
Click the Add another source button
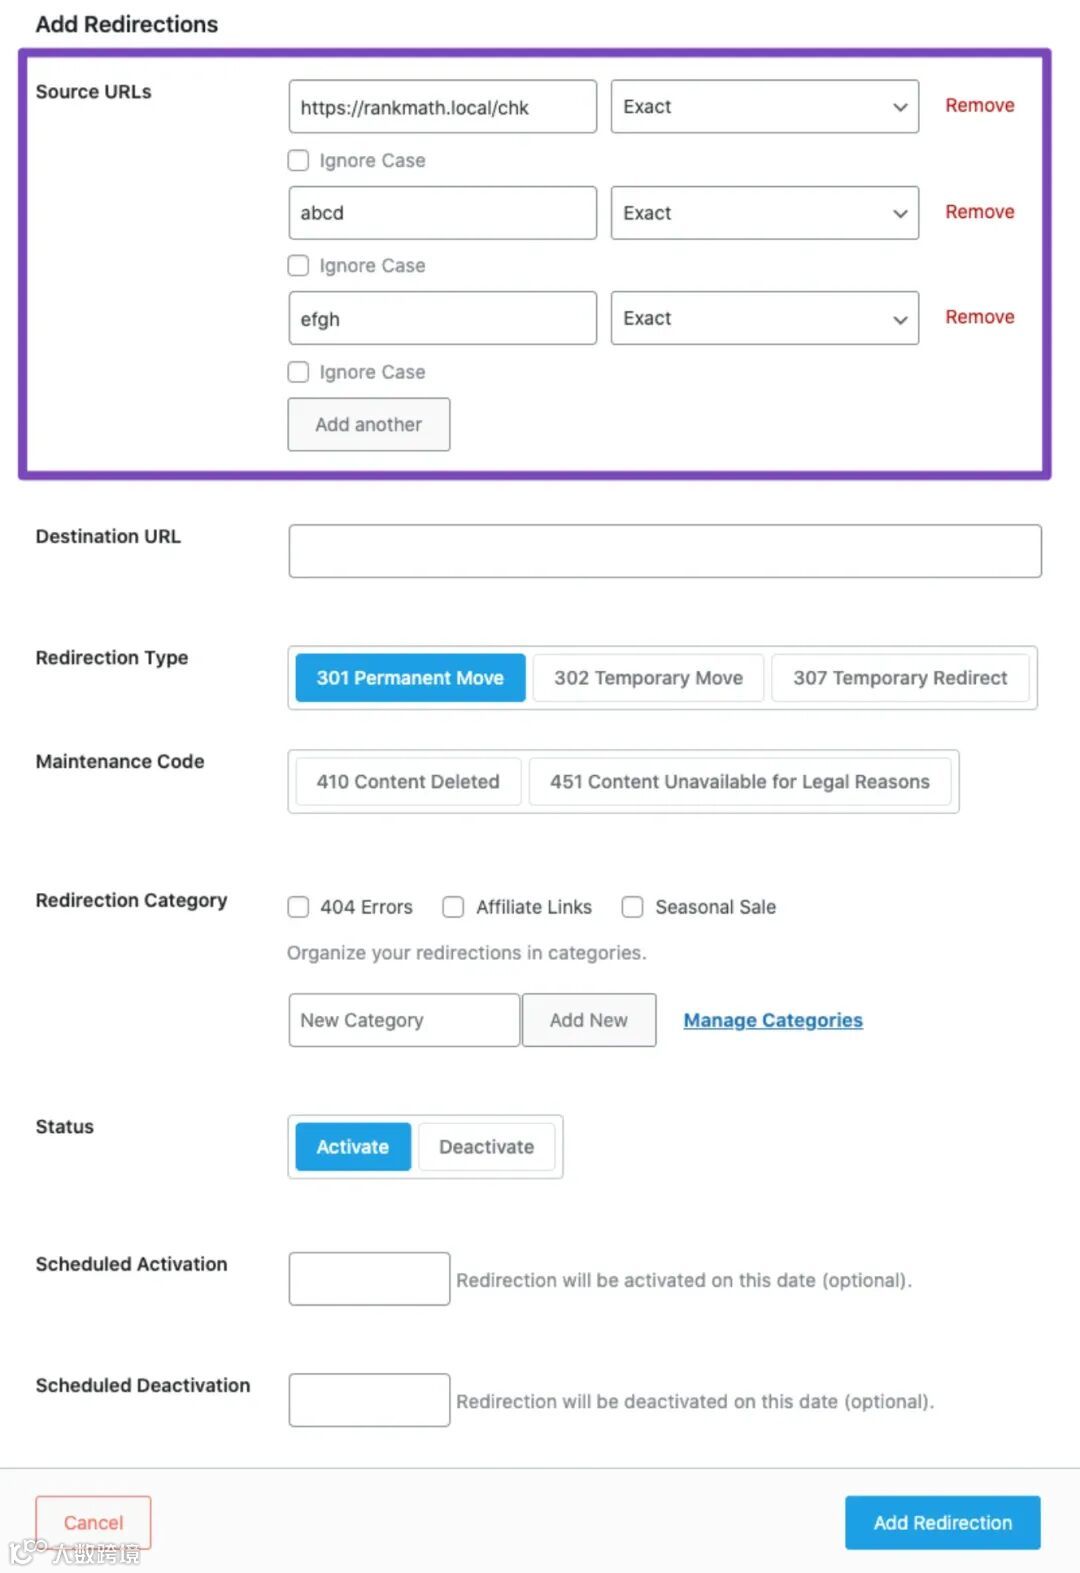click(x=368, y=425)
